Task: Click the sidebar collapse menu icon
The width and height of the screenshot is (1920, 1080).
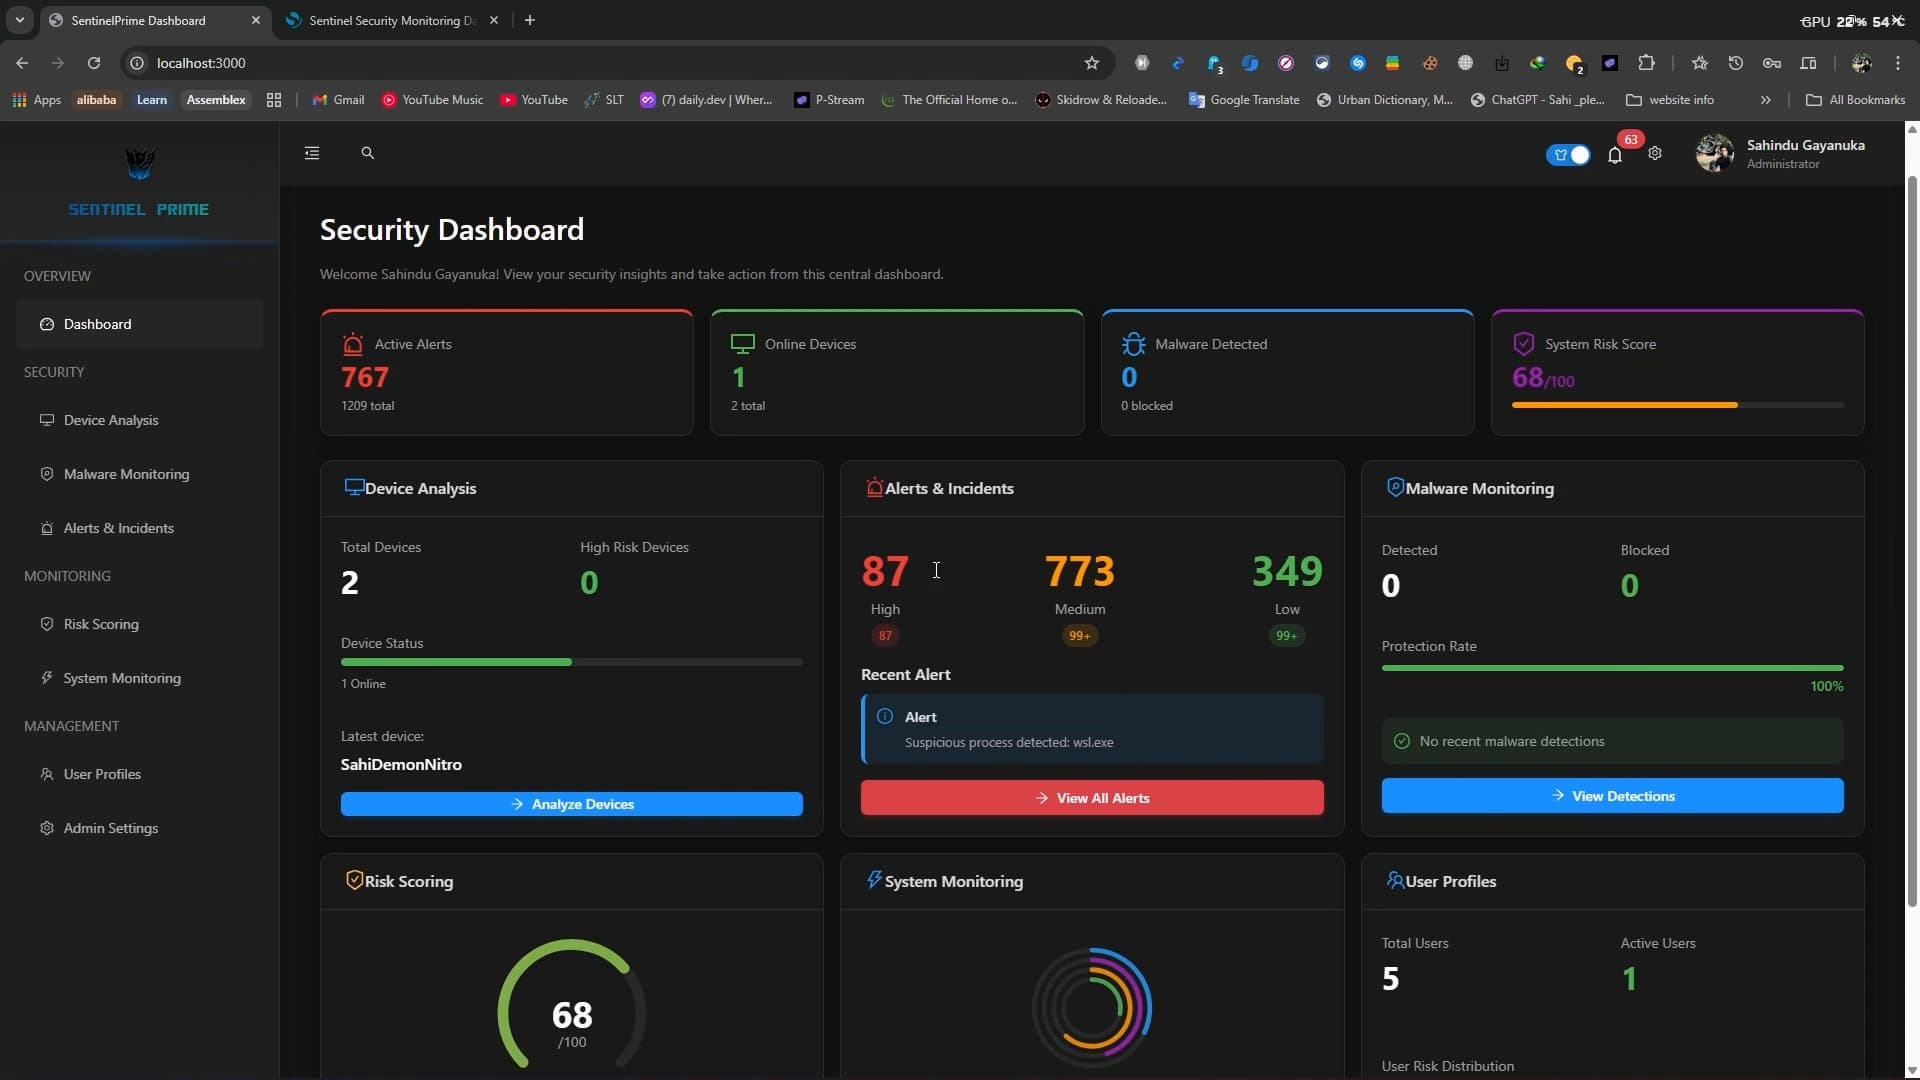Action: (312, 153)
